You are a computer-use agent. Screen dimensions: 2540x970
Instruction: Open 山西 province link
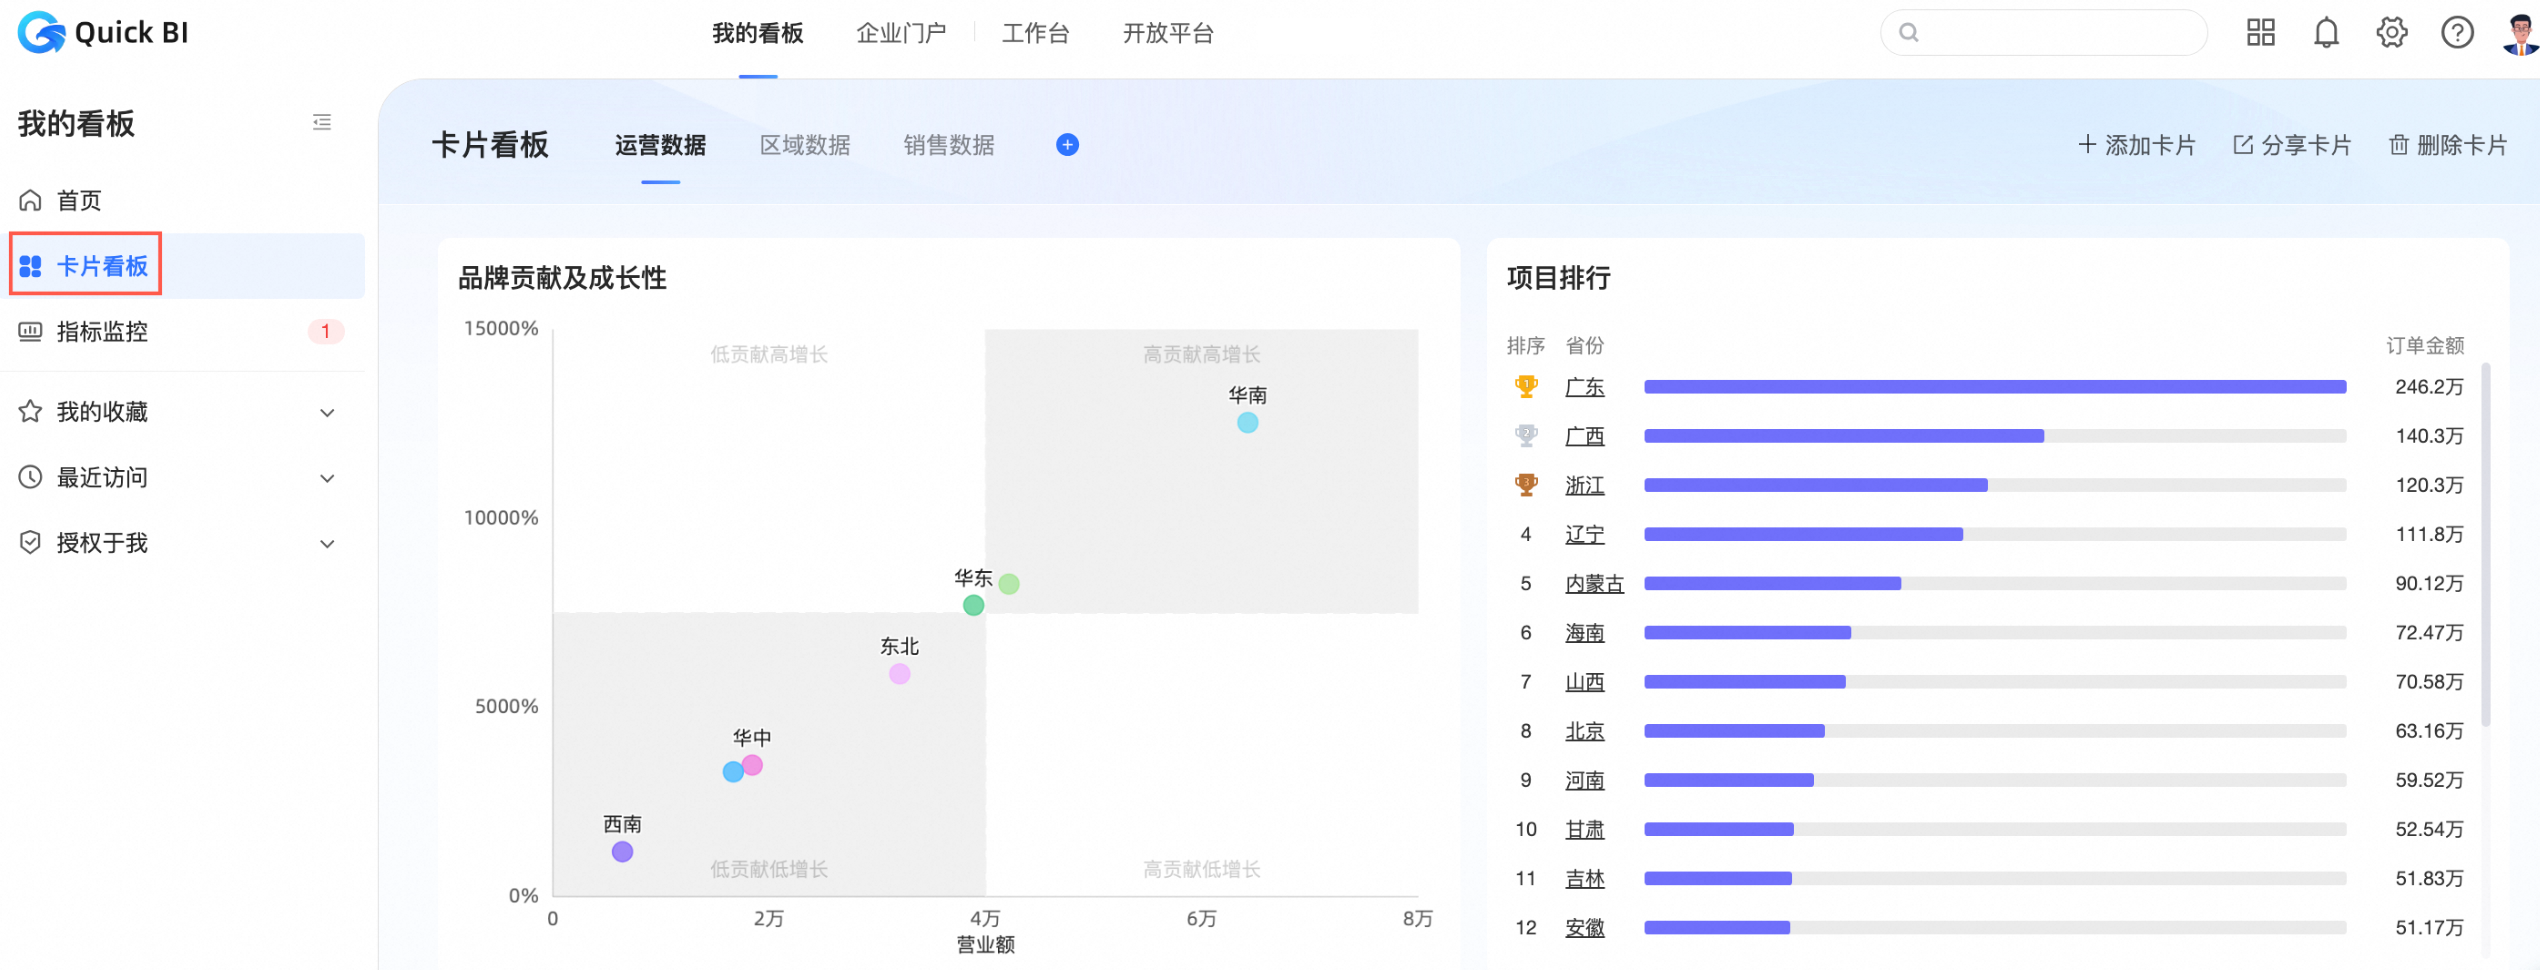[x=1584, y=682]
